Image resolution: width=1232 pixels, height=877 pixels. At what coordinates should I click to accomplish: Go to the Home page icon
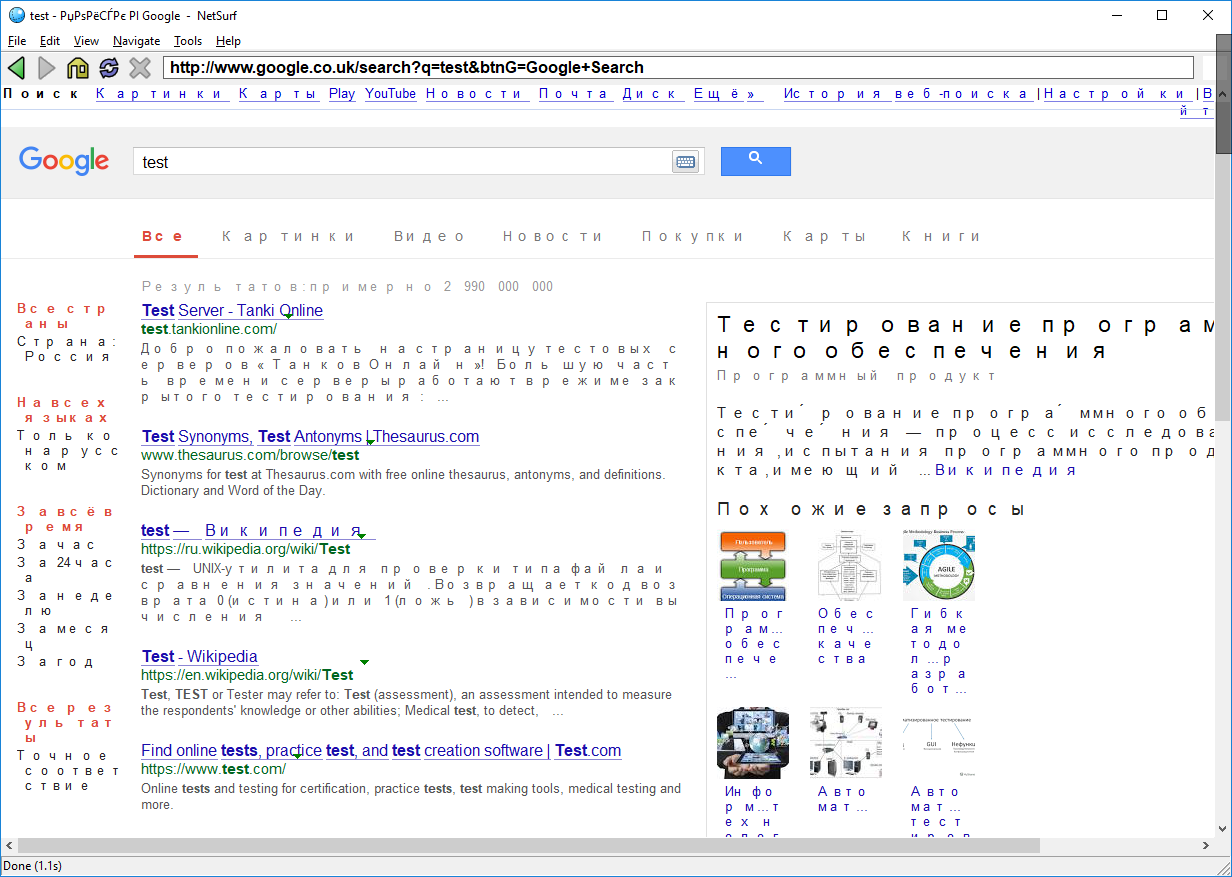pyautogui.click(x=78, y=68)
